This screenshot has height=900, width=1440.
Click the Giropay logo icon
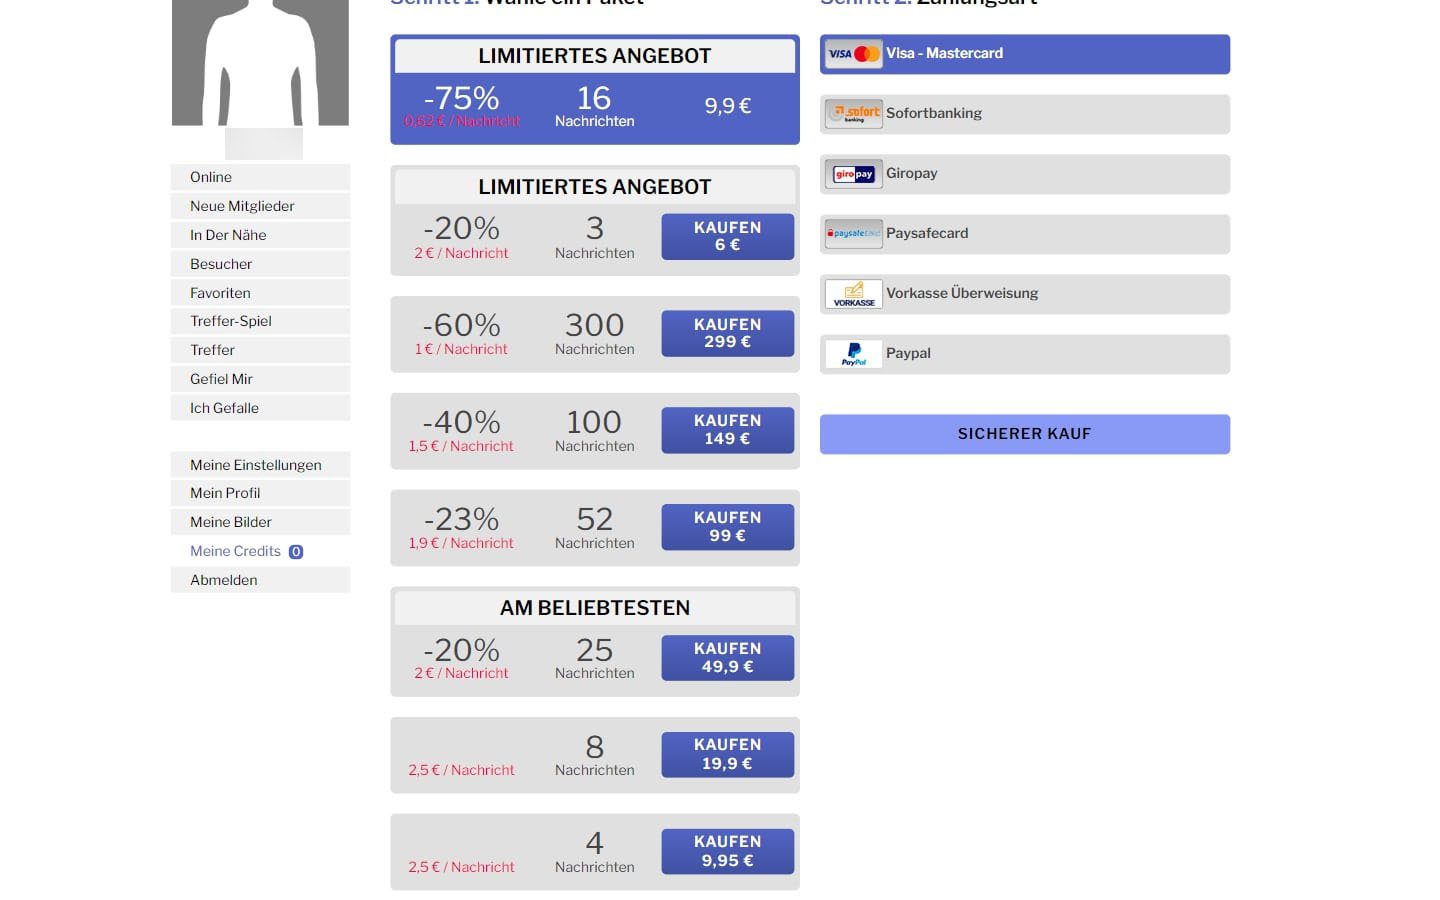853,174
